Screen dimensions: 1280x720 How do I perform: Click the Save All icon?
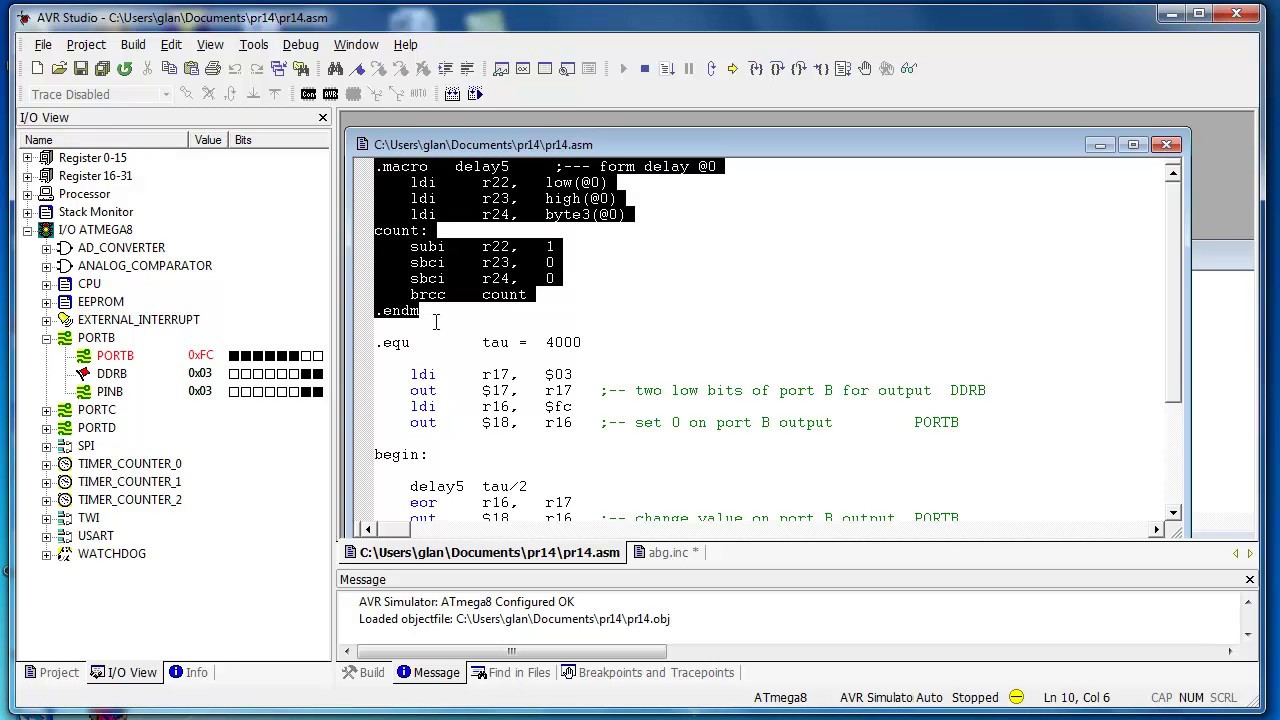102,68
